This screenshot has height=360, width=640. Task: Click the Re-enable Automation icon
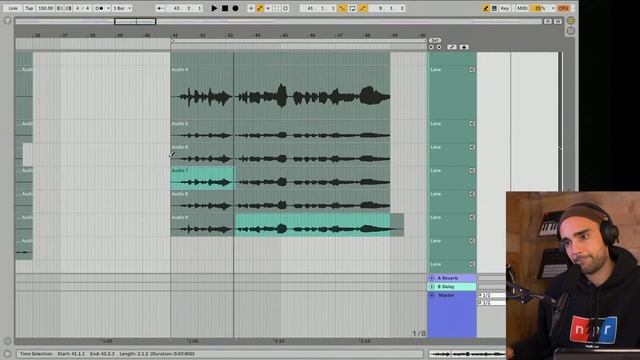268,8
